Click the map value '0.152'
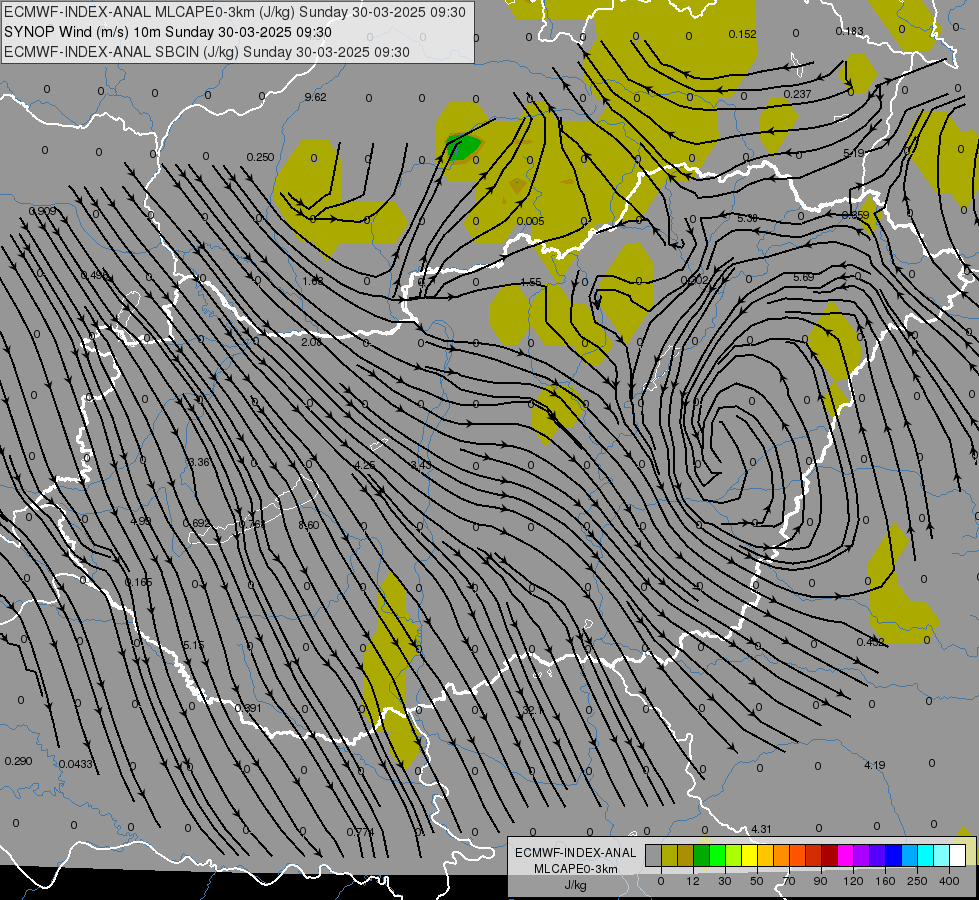The height and width of the screenshot is (900, 979). (x=742, y=34)
